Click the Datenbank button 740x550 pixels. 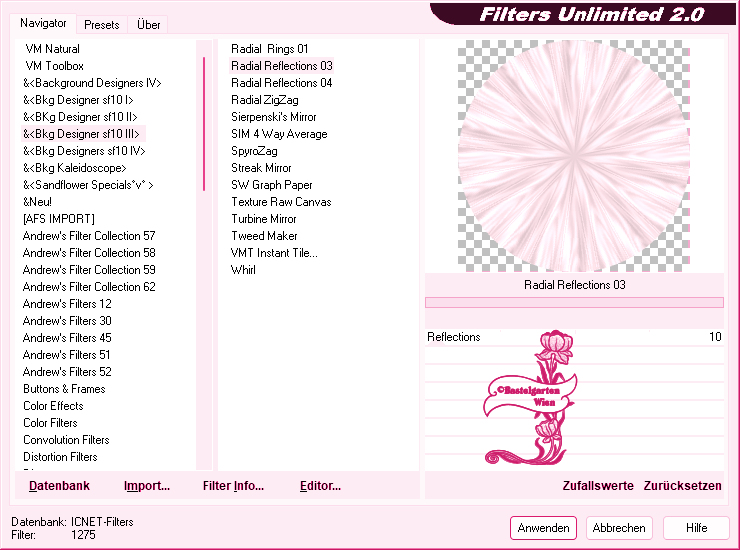59,486
